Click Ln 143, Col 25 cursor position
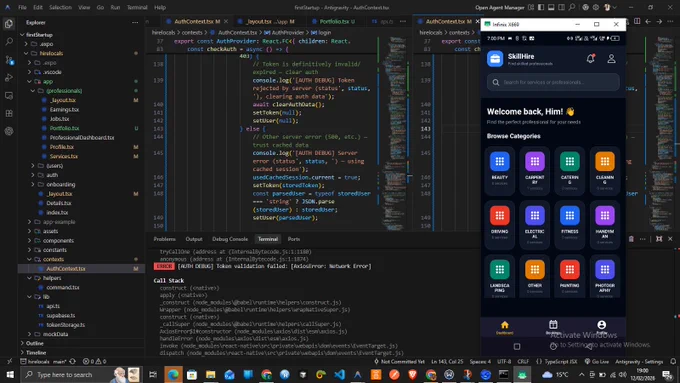This screenshot has height=383, width=680. (x=447, y=361)
